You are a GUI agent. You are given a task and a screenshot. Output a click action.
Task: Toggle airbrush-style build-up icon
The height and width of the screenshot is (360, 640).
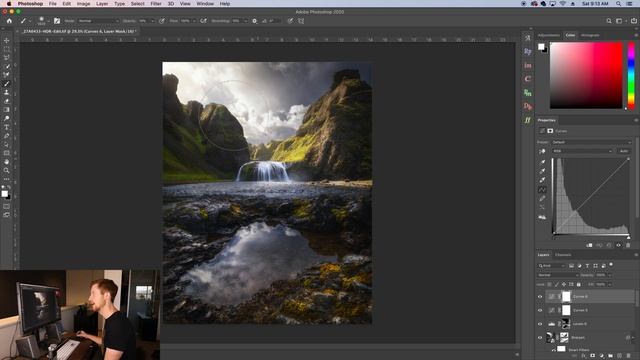click(x=203, y=21)
